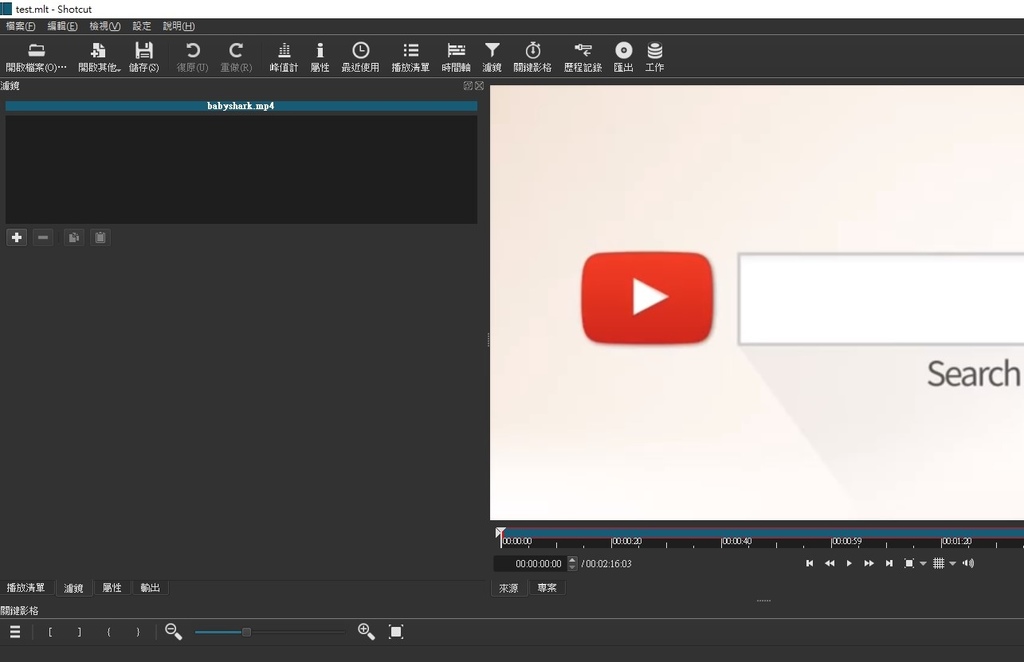Switch to the 屬性 bottom tab
This screenshot has width=1024, height=662.
[x=112, y=588]
